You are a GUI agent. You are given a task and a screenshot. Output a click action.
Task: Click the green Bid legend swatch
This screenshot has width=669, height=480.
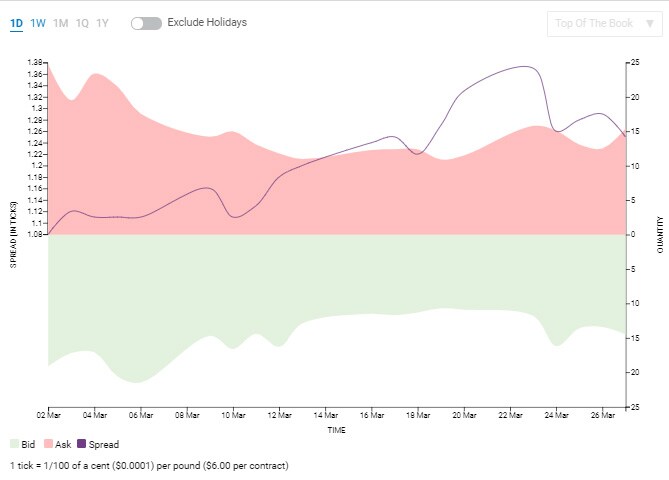[x=14, y=443]
